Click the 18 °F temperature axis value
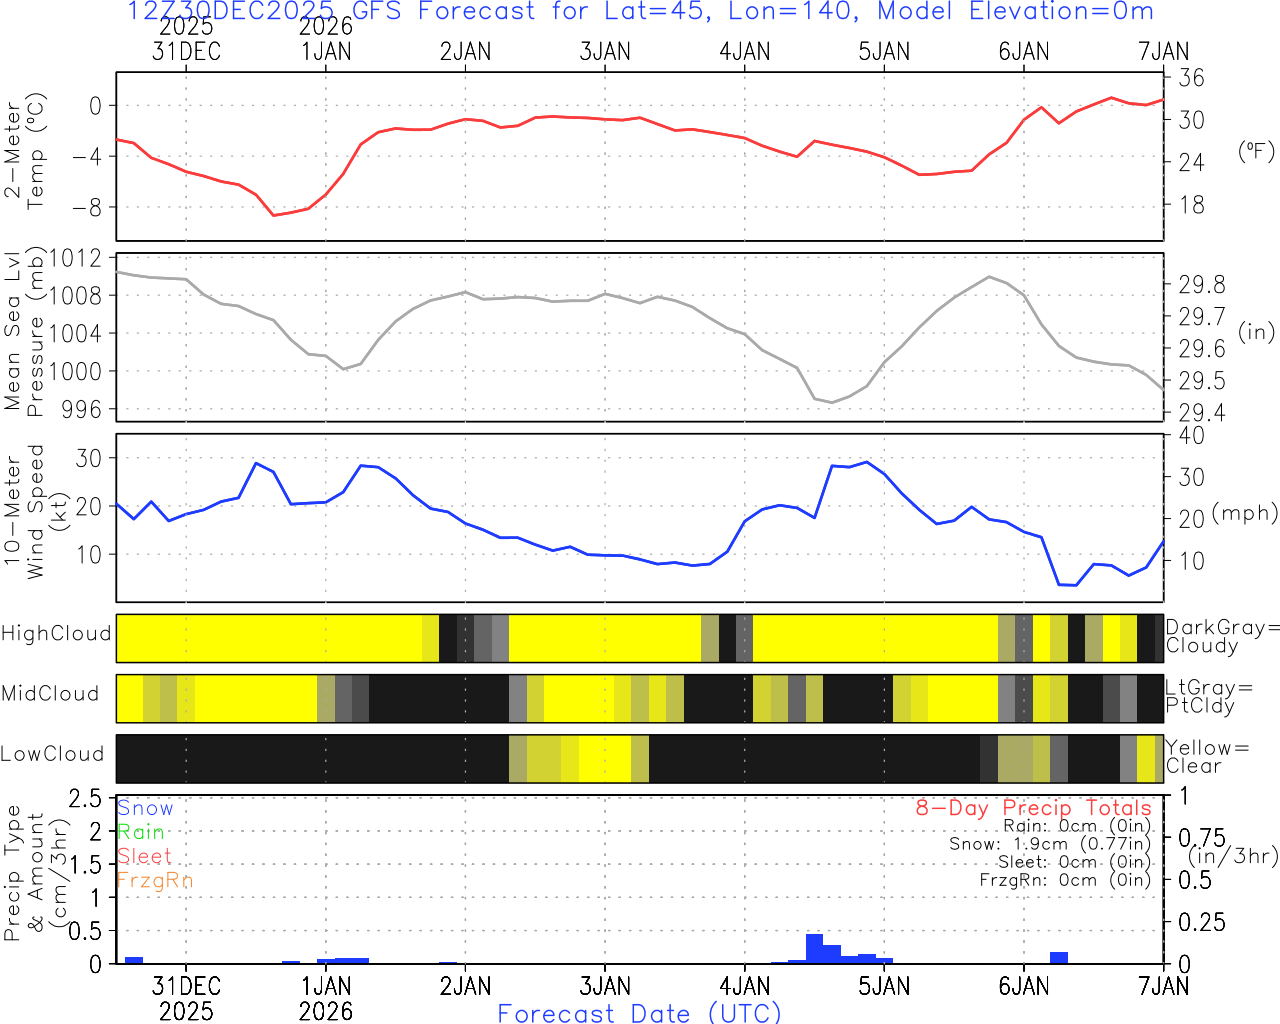This screenshot has height=1024, width=1280. (x=1192, y=205)
